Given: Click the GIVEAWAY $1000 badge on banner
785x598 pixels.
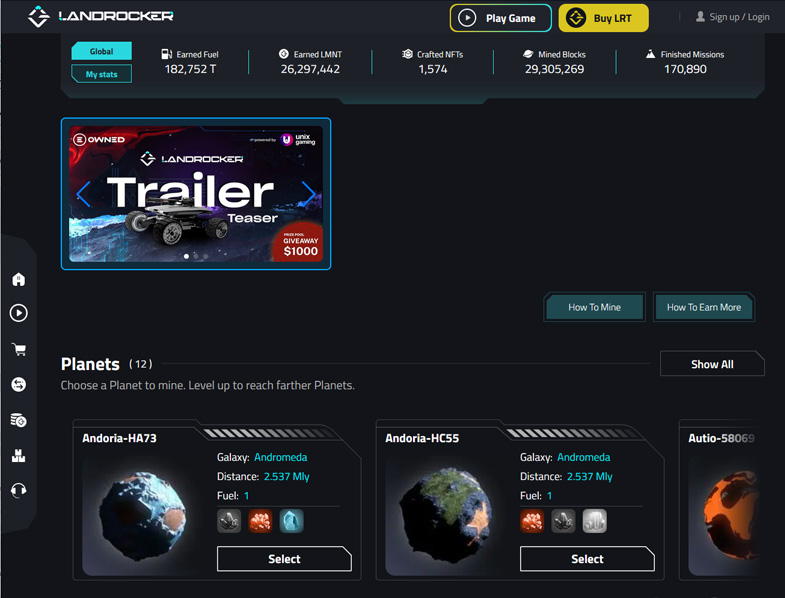Looking at the screenshot, I should tap(300, 244).
